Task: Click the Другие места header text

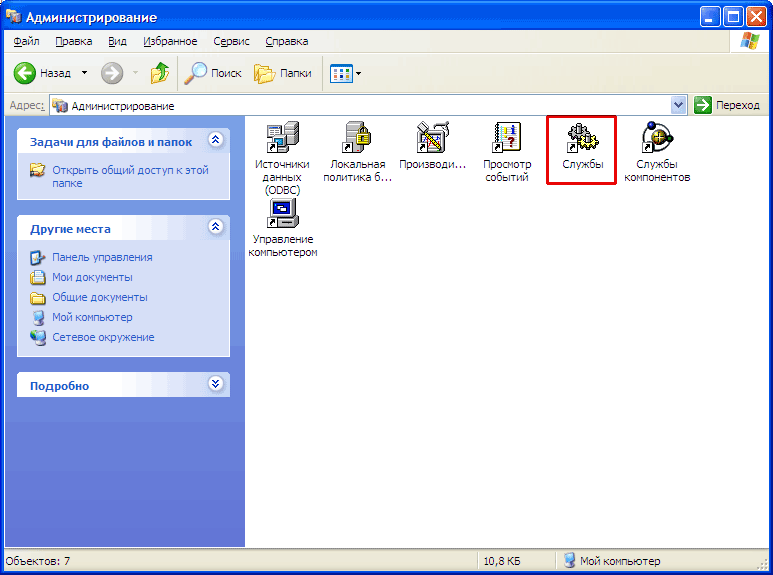Action: coord(70,229)
